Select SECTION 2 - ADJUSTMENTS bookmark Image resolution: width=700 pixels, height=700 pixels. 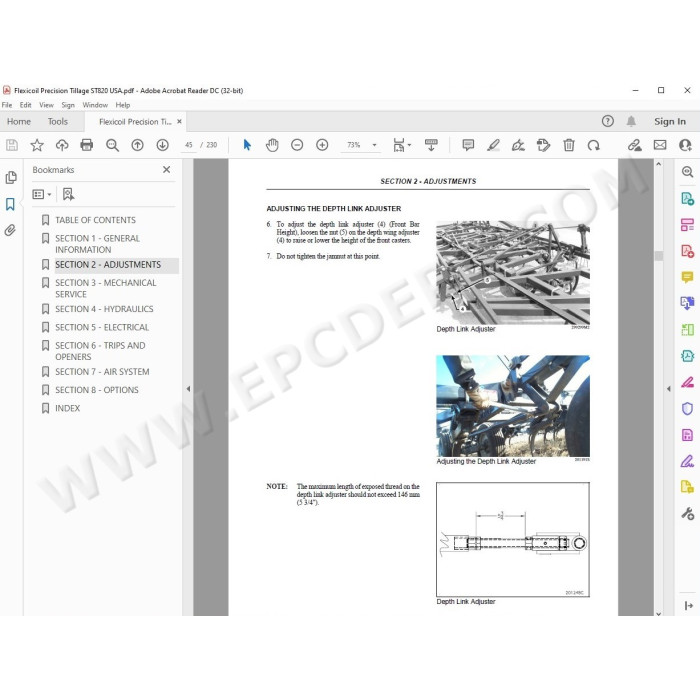coord(108,265)
